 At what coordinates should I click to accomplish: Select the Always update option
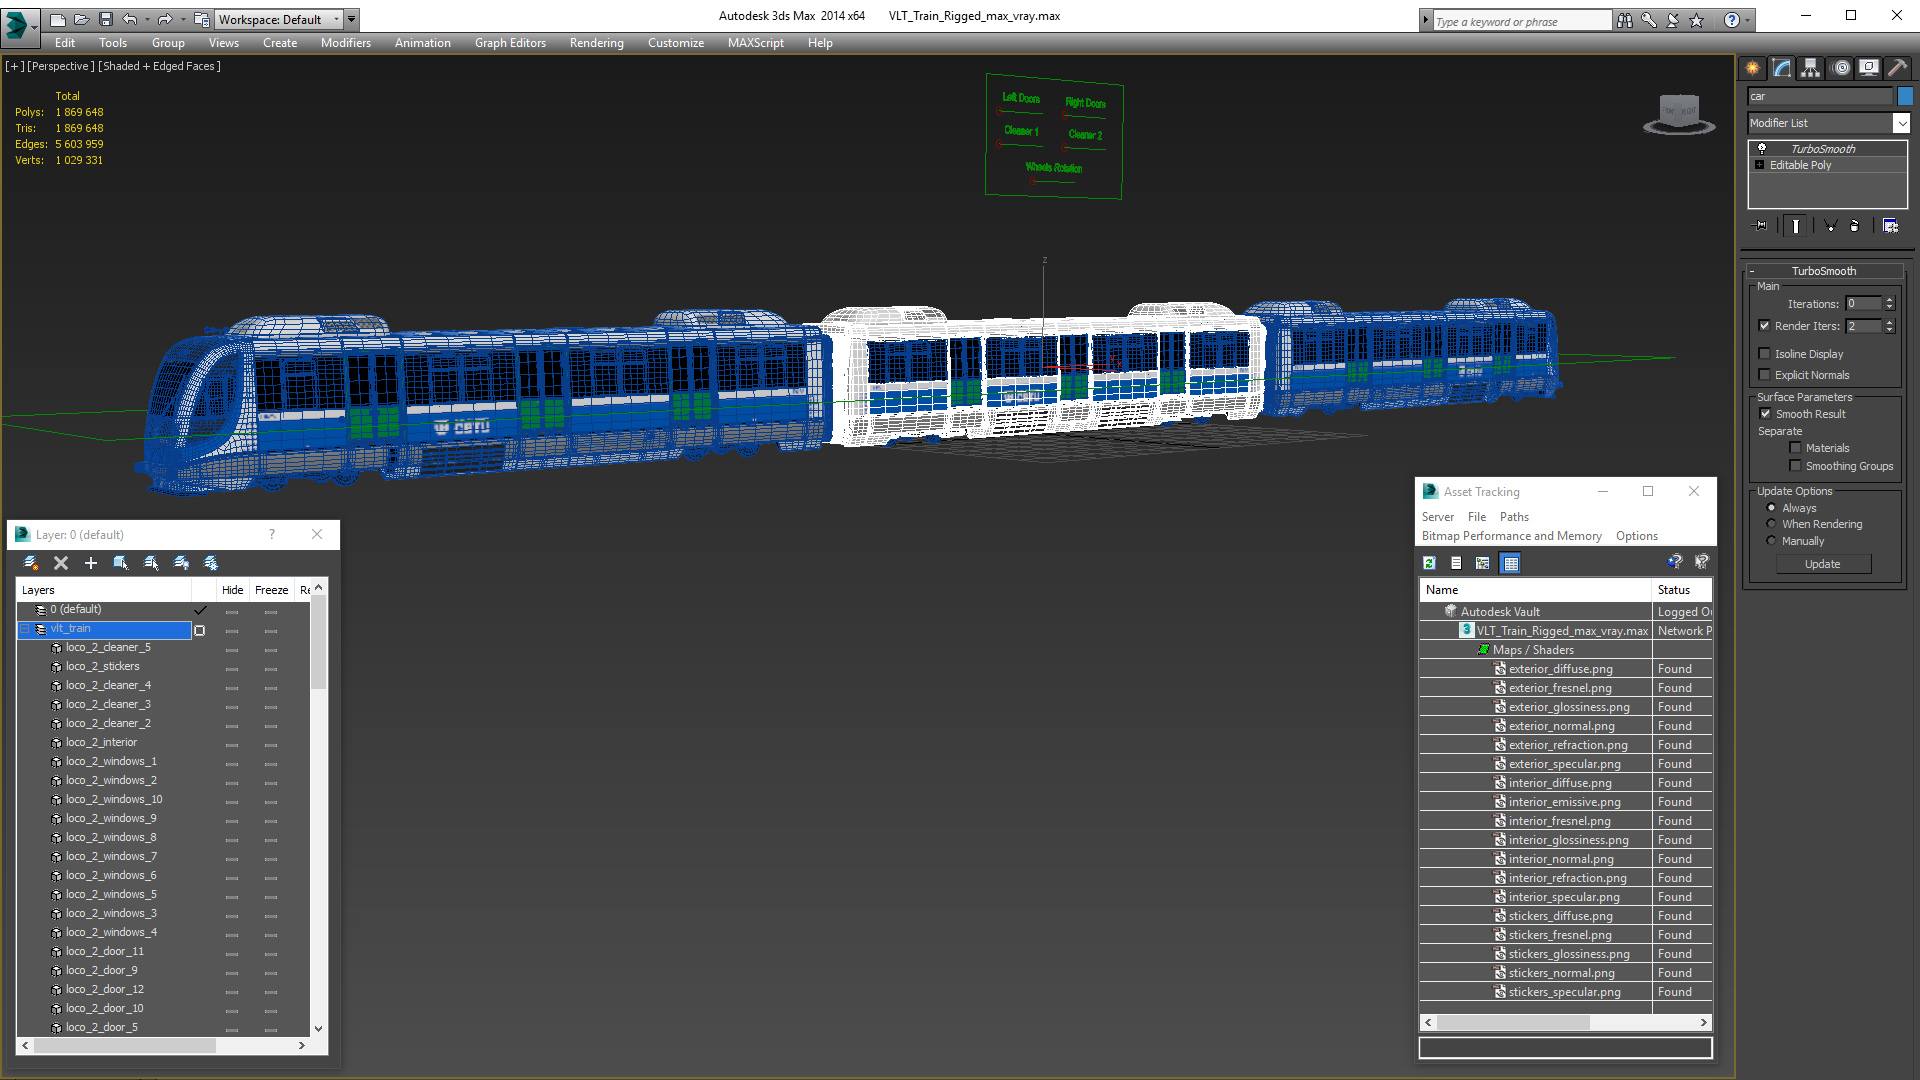pos(1771,508)
